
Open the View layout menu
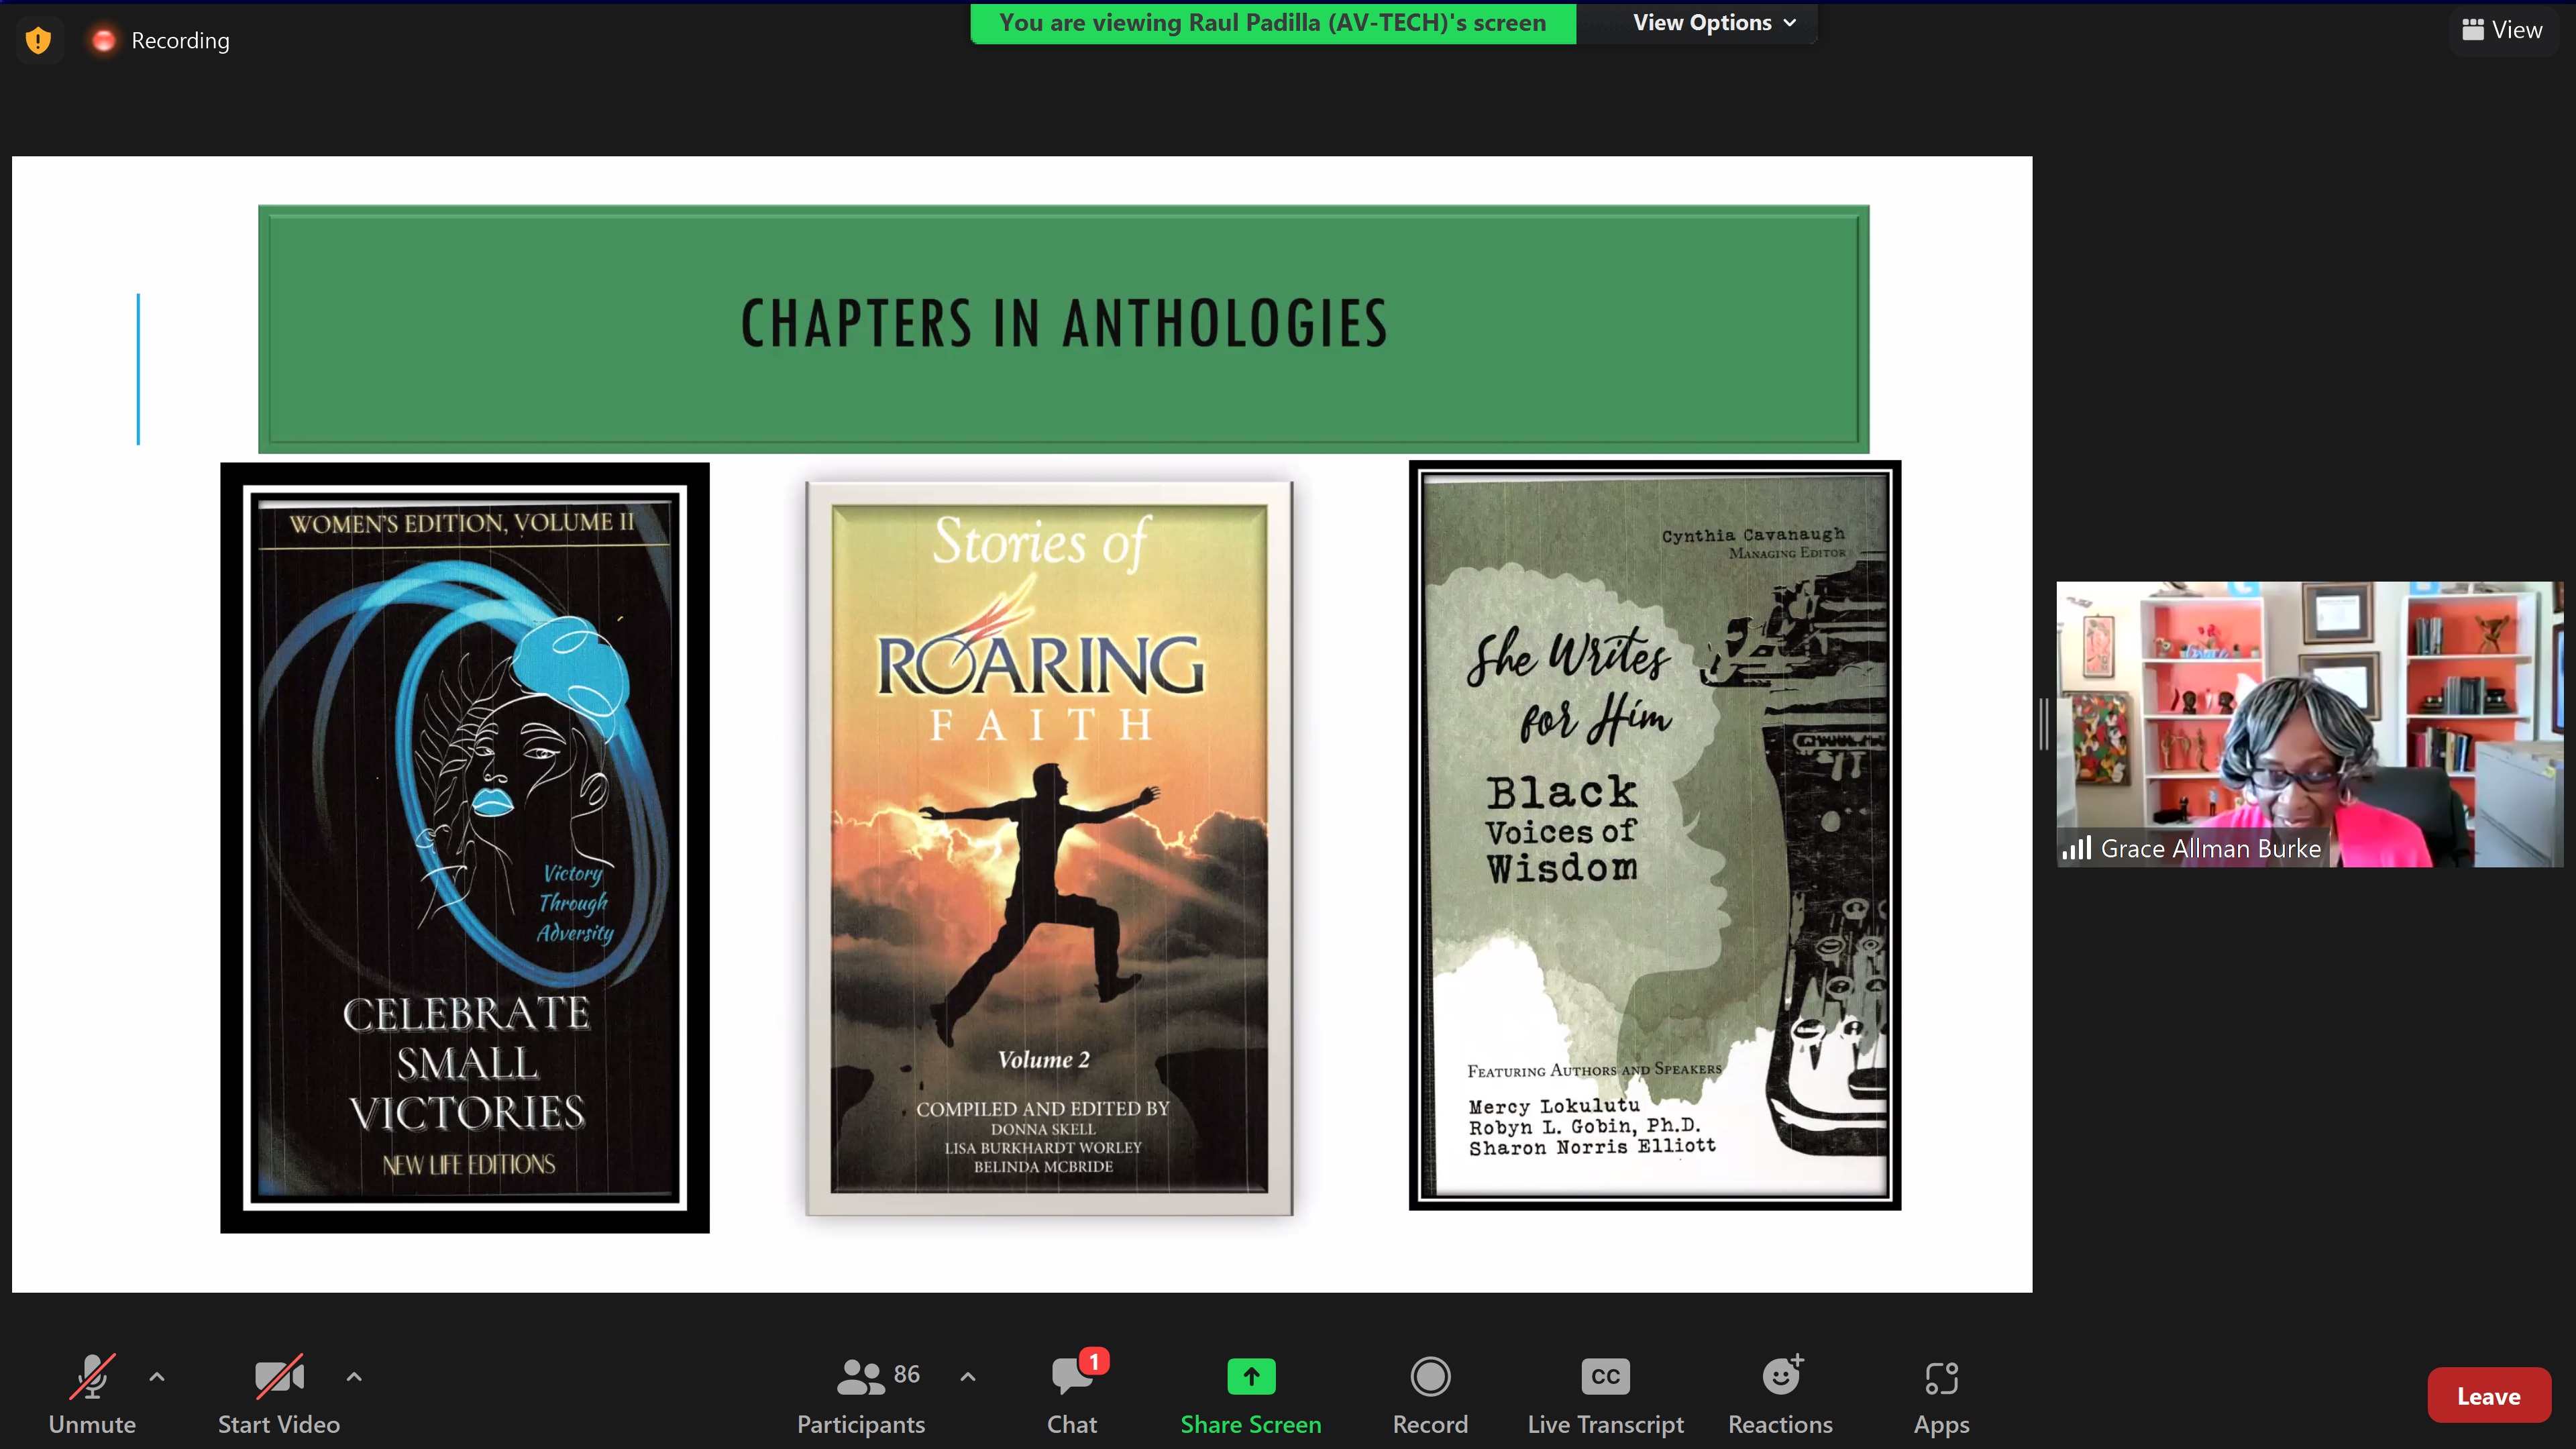[2502, 30]
